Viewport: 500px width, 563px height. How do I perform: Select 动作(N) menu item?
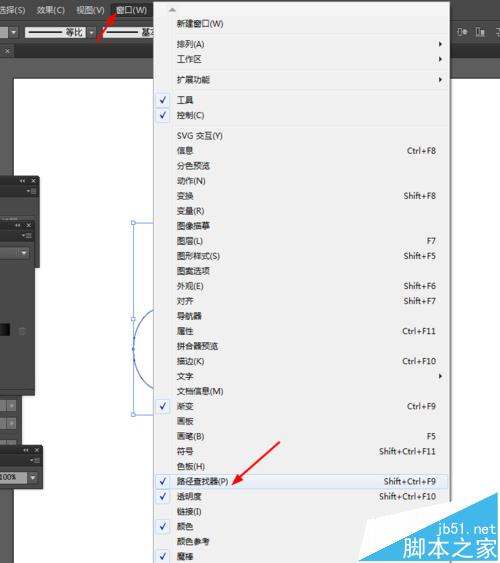302,181
